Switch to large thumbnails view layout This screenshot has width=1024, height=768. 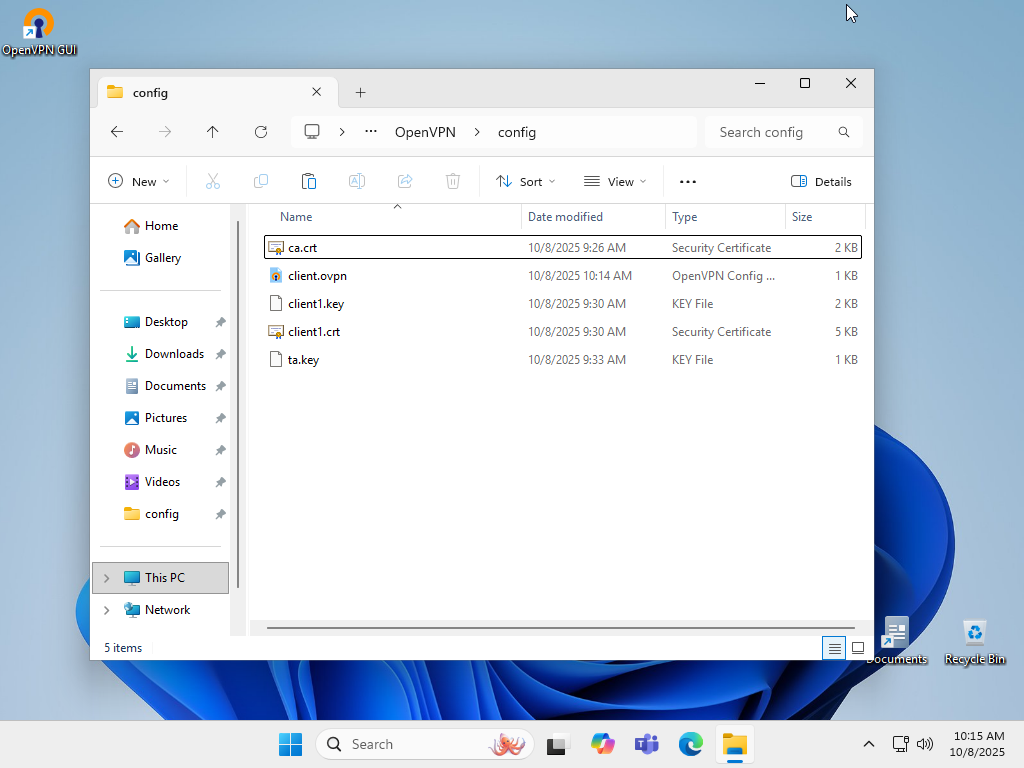pyautogui.click(x=858, y=648)
